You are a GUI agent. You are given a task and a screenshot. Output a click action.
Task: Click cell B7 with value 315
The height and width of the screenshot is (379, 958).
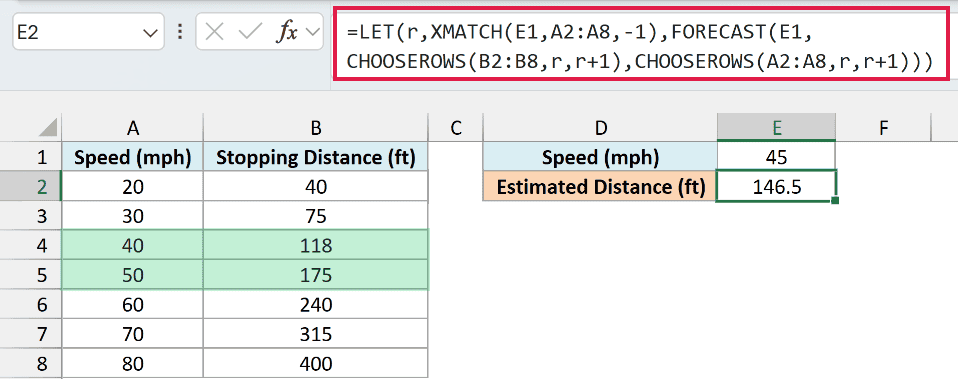(316, 334)
